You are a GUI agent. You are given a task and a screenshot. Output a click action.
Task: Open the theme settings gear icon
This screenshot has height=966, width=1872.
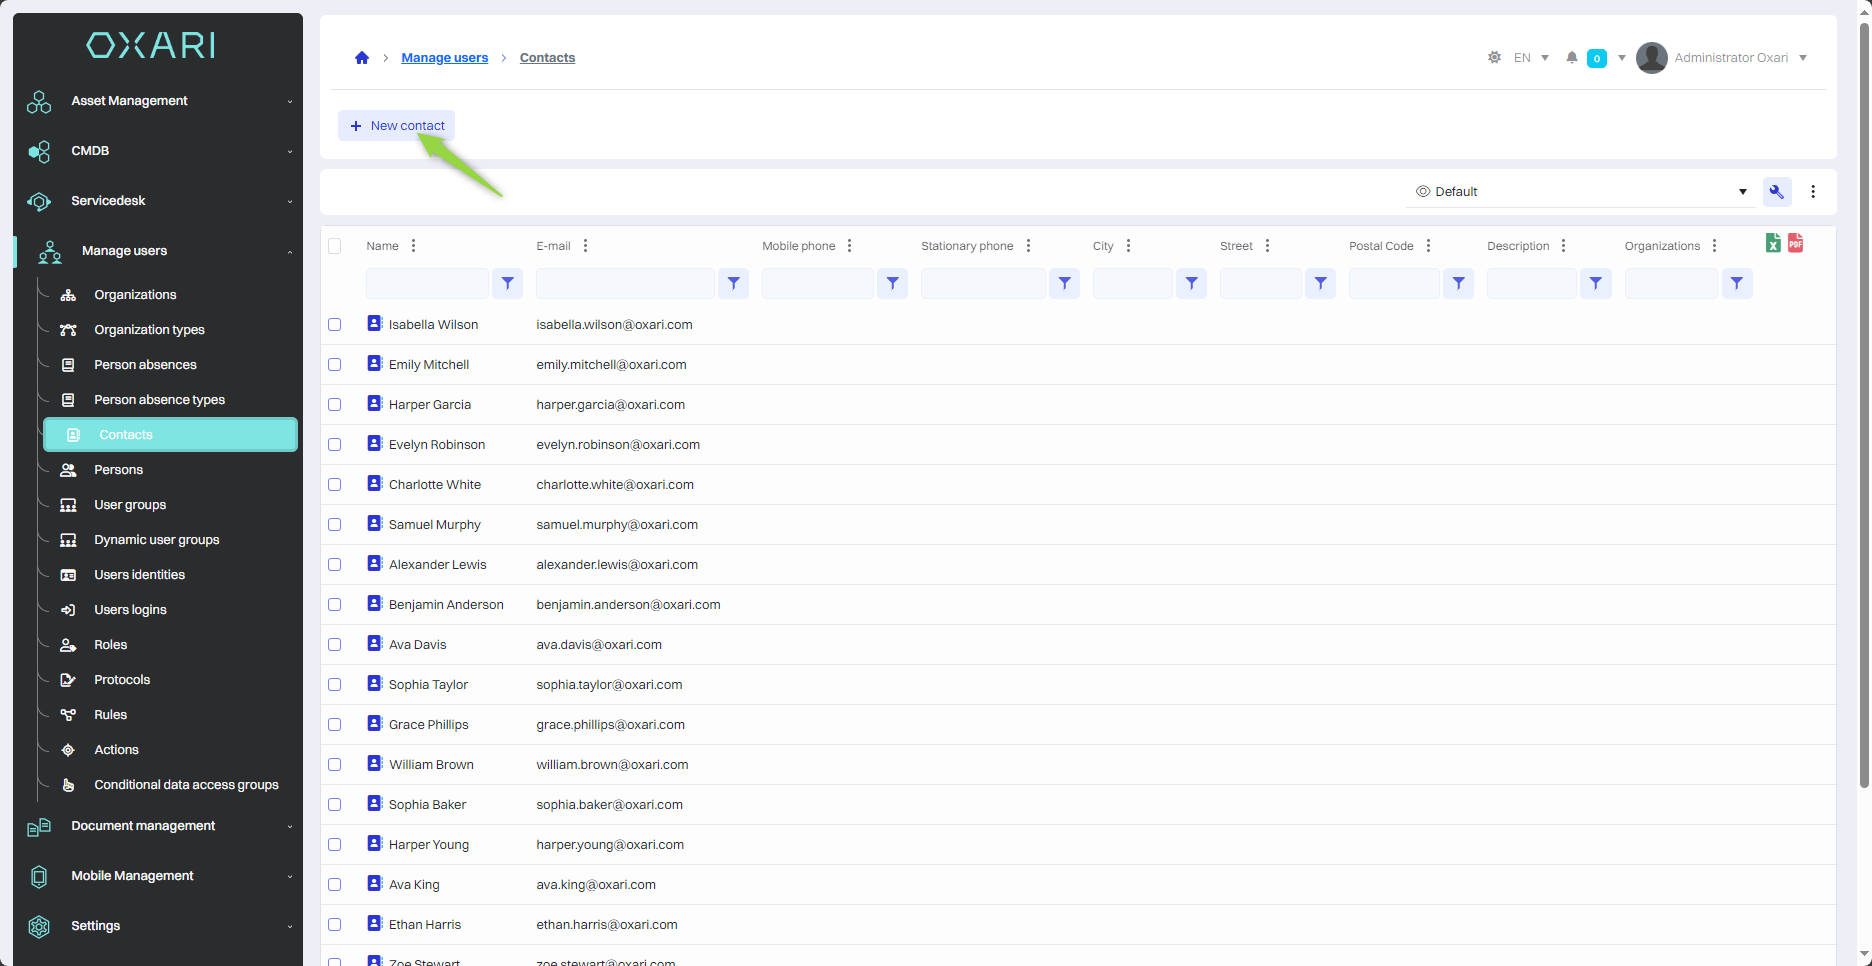tap(1494, 58)
